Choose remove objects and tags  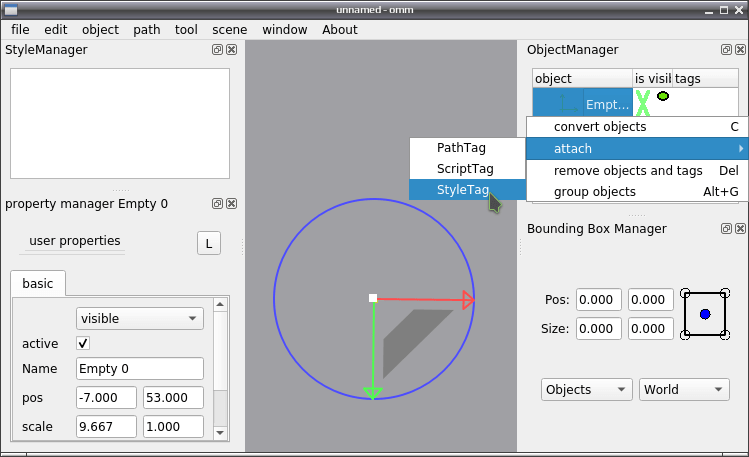[x=637, y=170]
